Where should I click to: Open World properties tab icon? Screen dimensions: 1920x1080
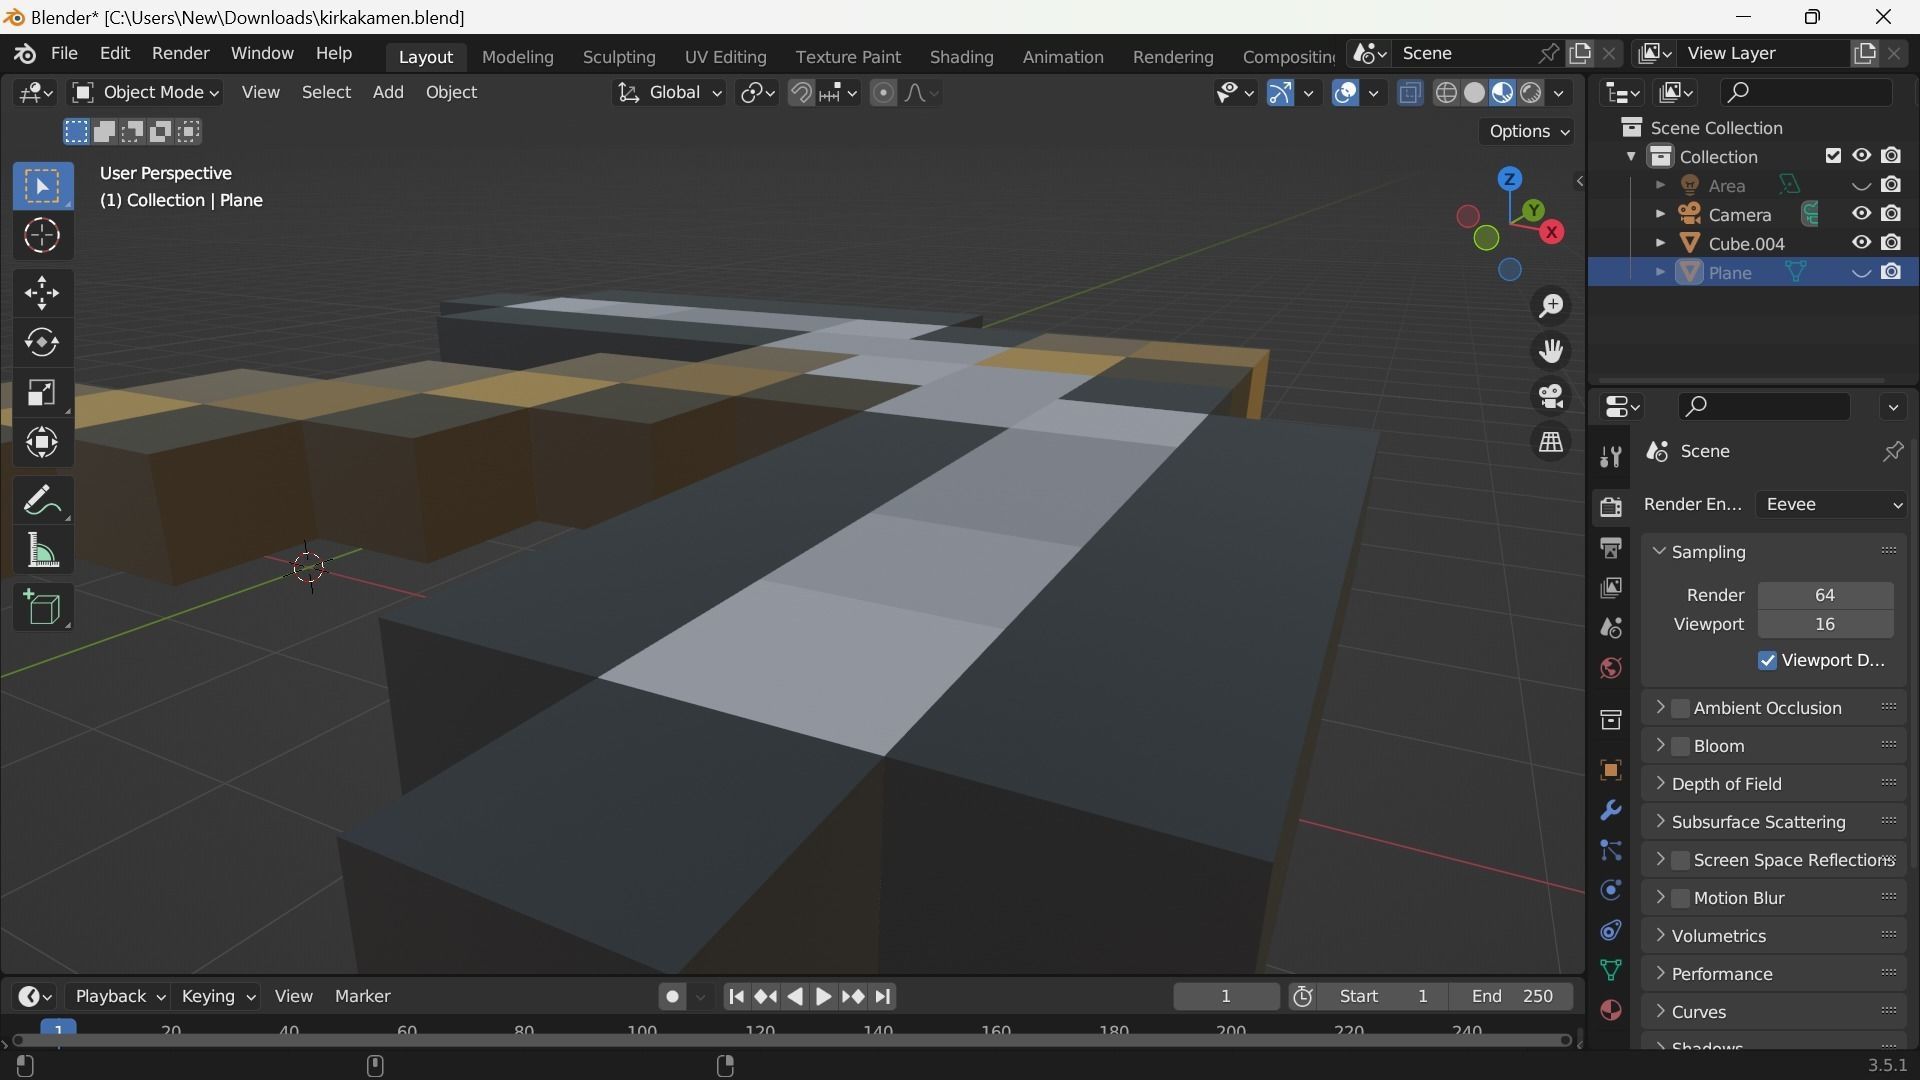tap(1610, 668)
